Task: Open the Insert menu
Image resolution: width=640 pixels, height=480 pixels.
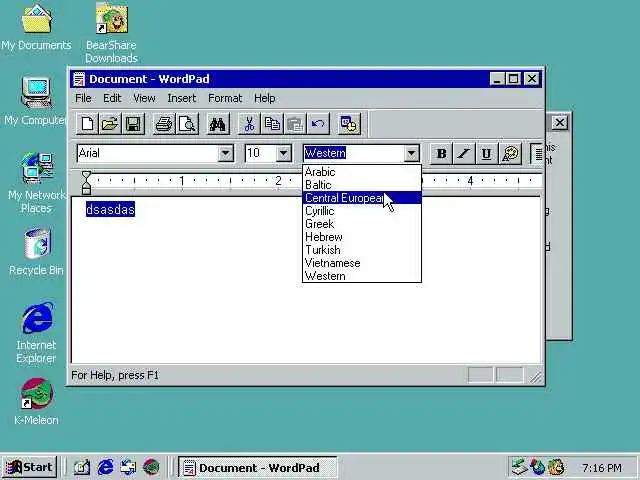Action: click(182, 98)
